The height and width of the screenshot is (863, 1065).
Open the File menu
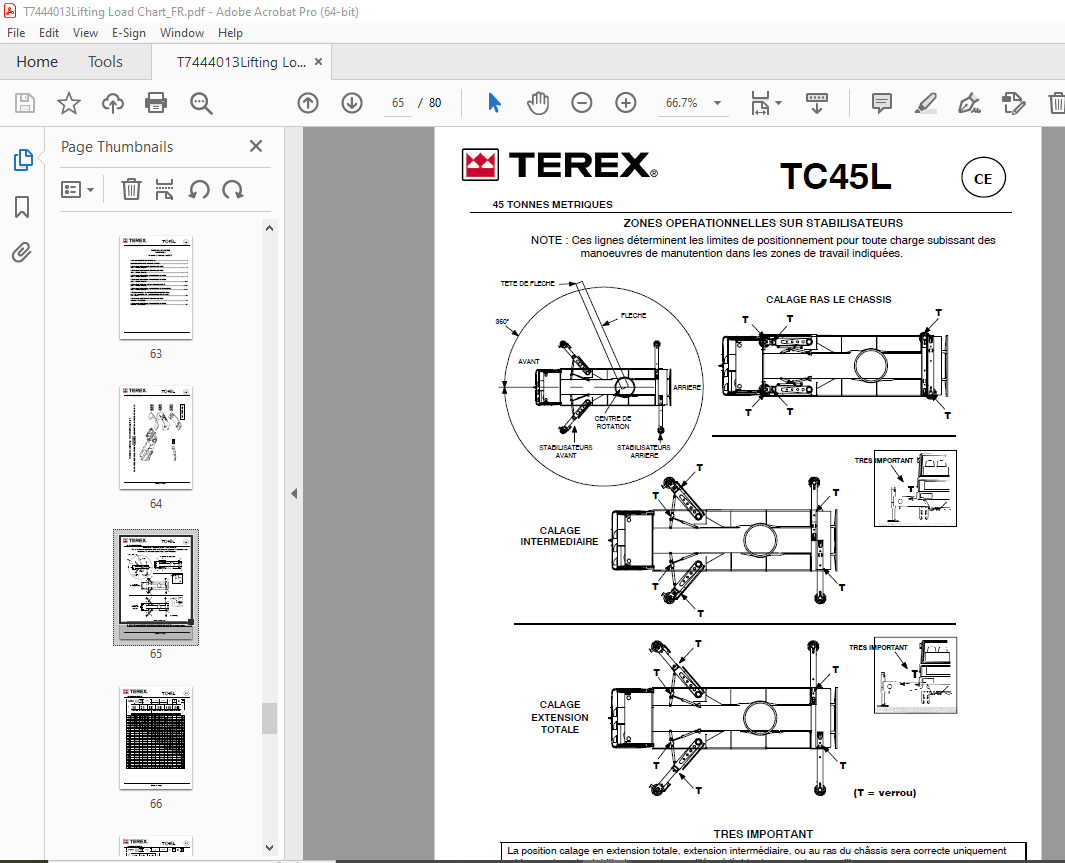(16, 33)
